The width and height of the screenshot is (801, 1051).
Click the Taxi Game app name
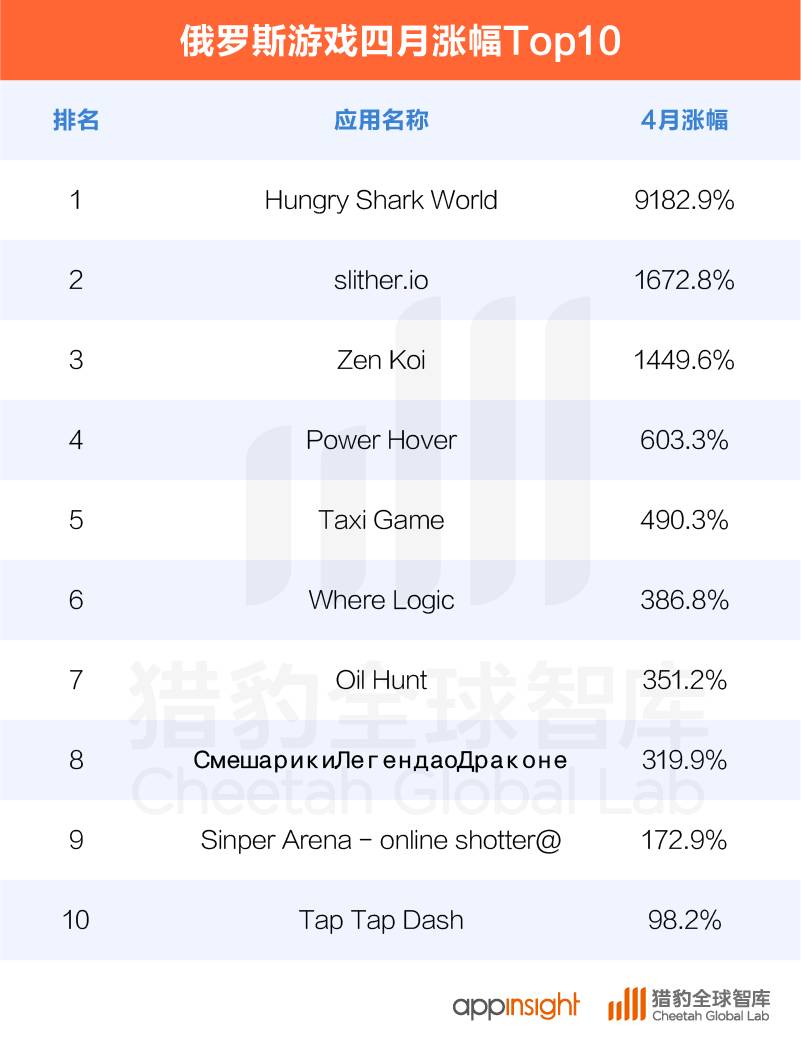pyautogui.click(x=381, y=520)
